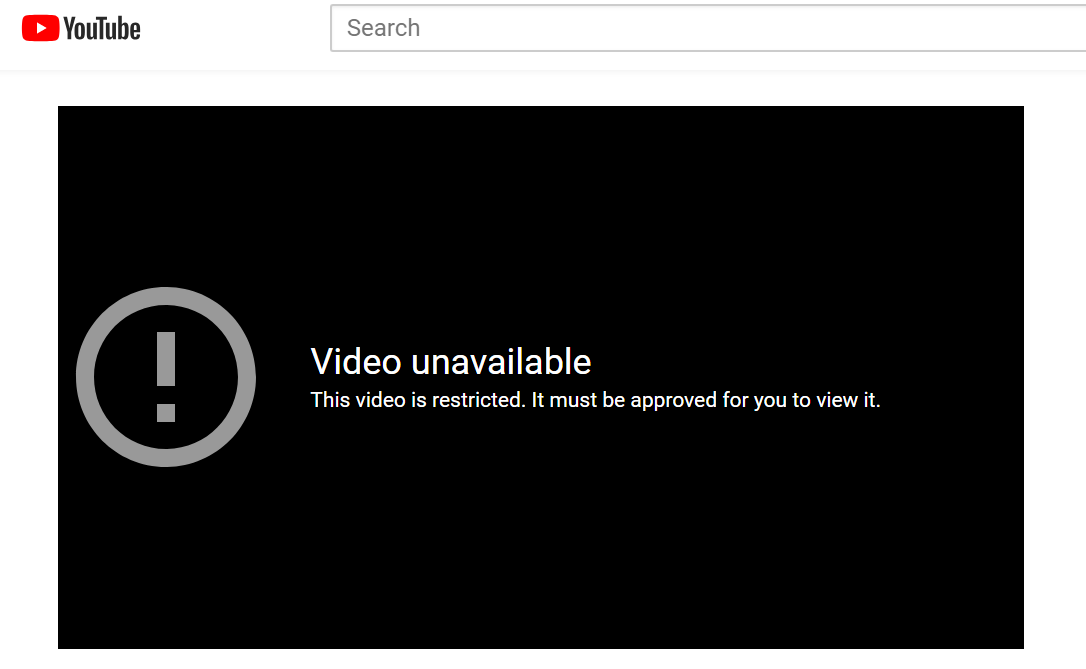Click the gray exclamation warning circle icon
Screen dimensions: 1086x669
tap(166, 377)
